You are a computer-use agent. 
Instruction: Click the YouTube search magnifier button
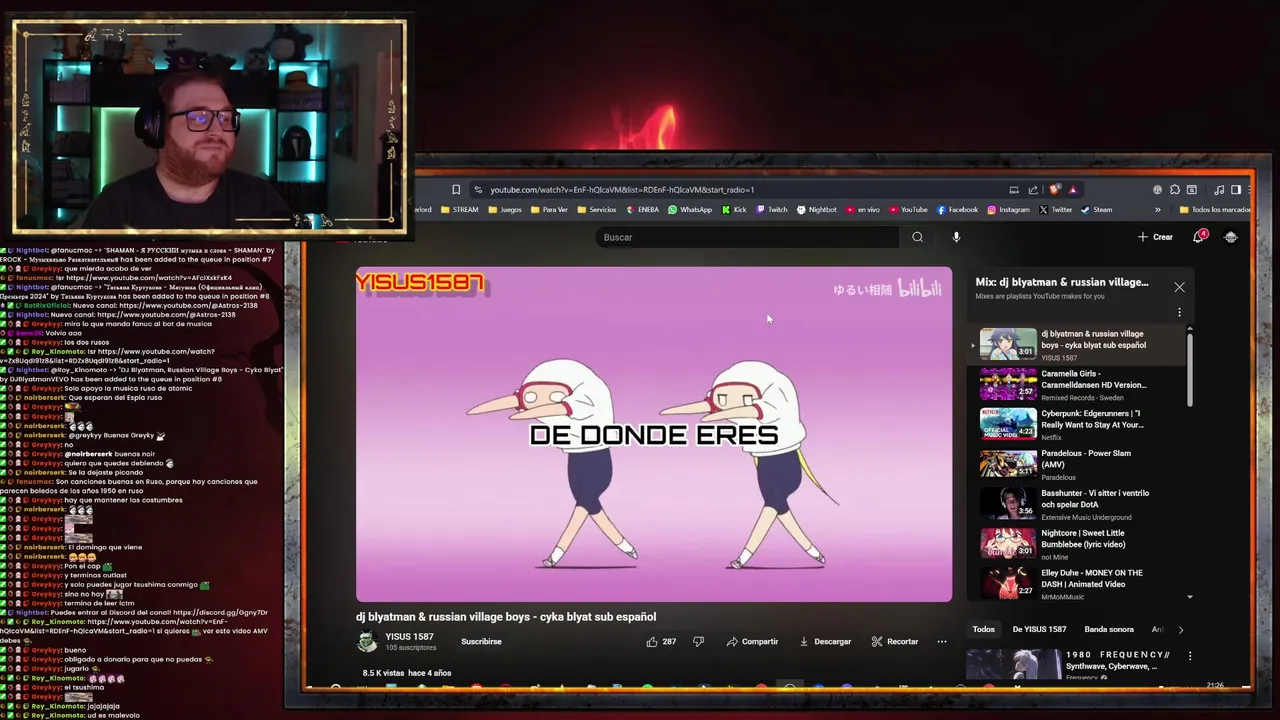pyautogui.click(x=917, y=237)
